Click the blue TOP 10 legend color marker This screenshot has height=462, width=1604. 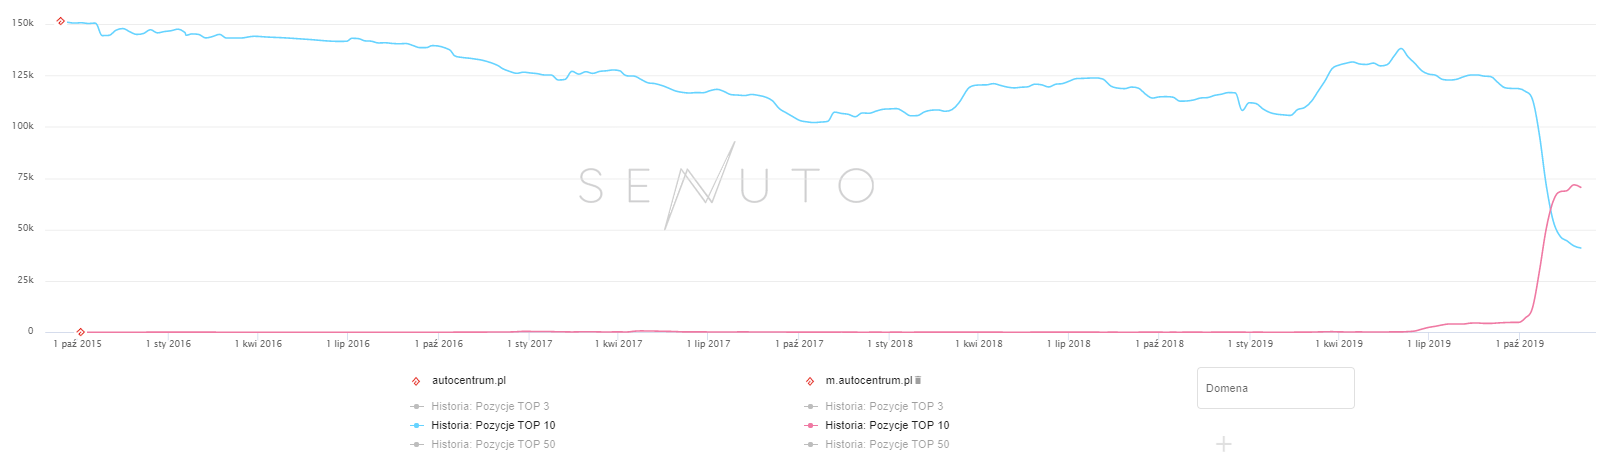(x=416, y=425)
